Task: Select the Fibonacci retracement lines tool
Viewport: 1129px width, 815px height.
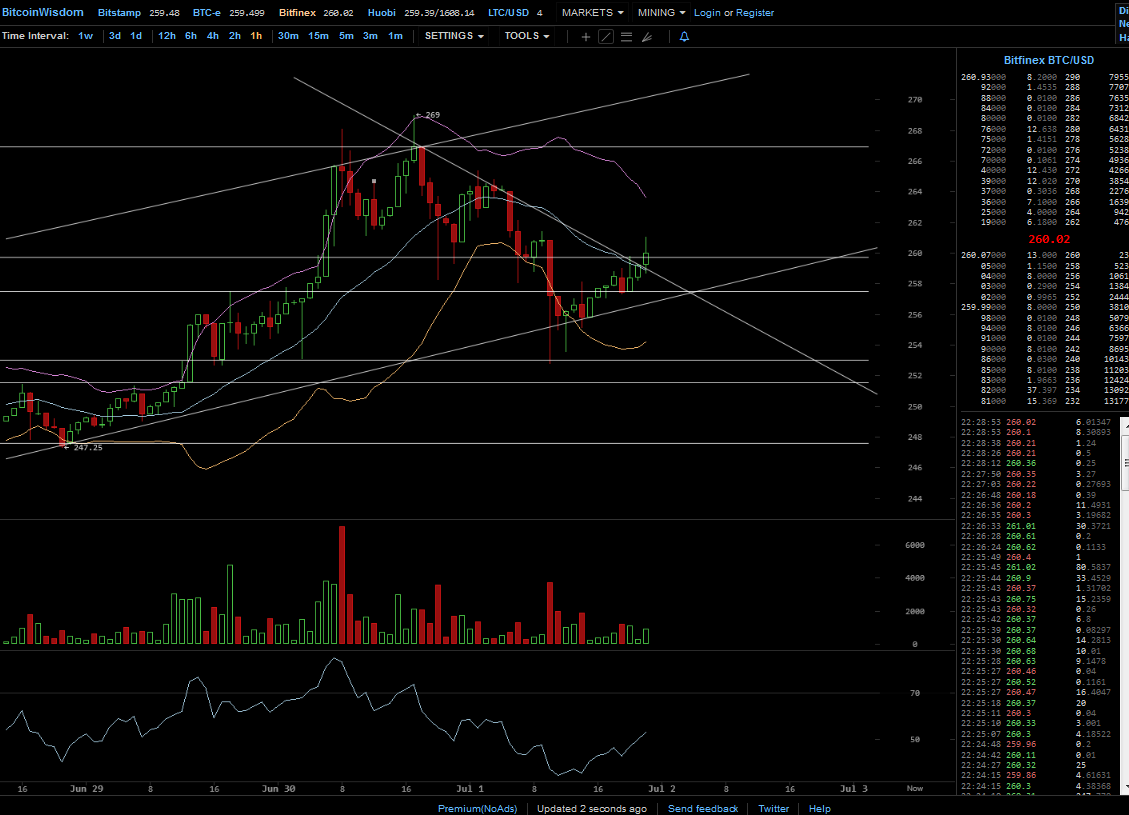Action: pos(626,36)
